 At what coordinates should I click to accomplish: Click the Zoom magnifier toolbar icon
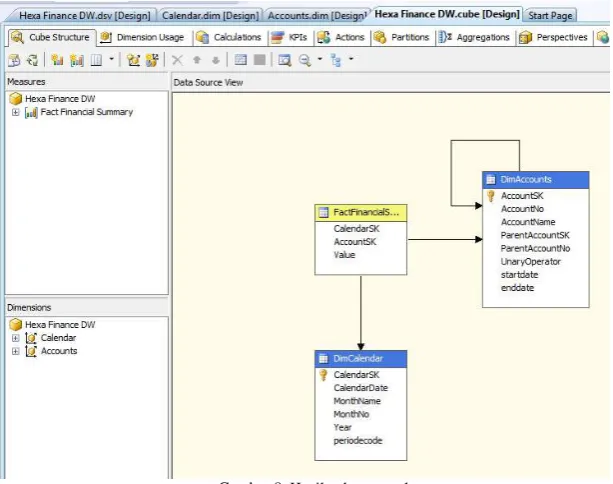(305, 60)
